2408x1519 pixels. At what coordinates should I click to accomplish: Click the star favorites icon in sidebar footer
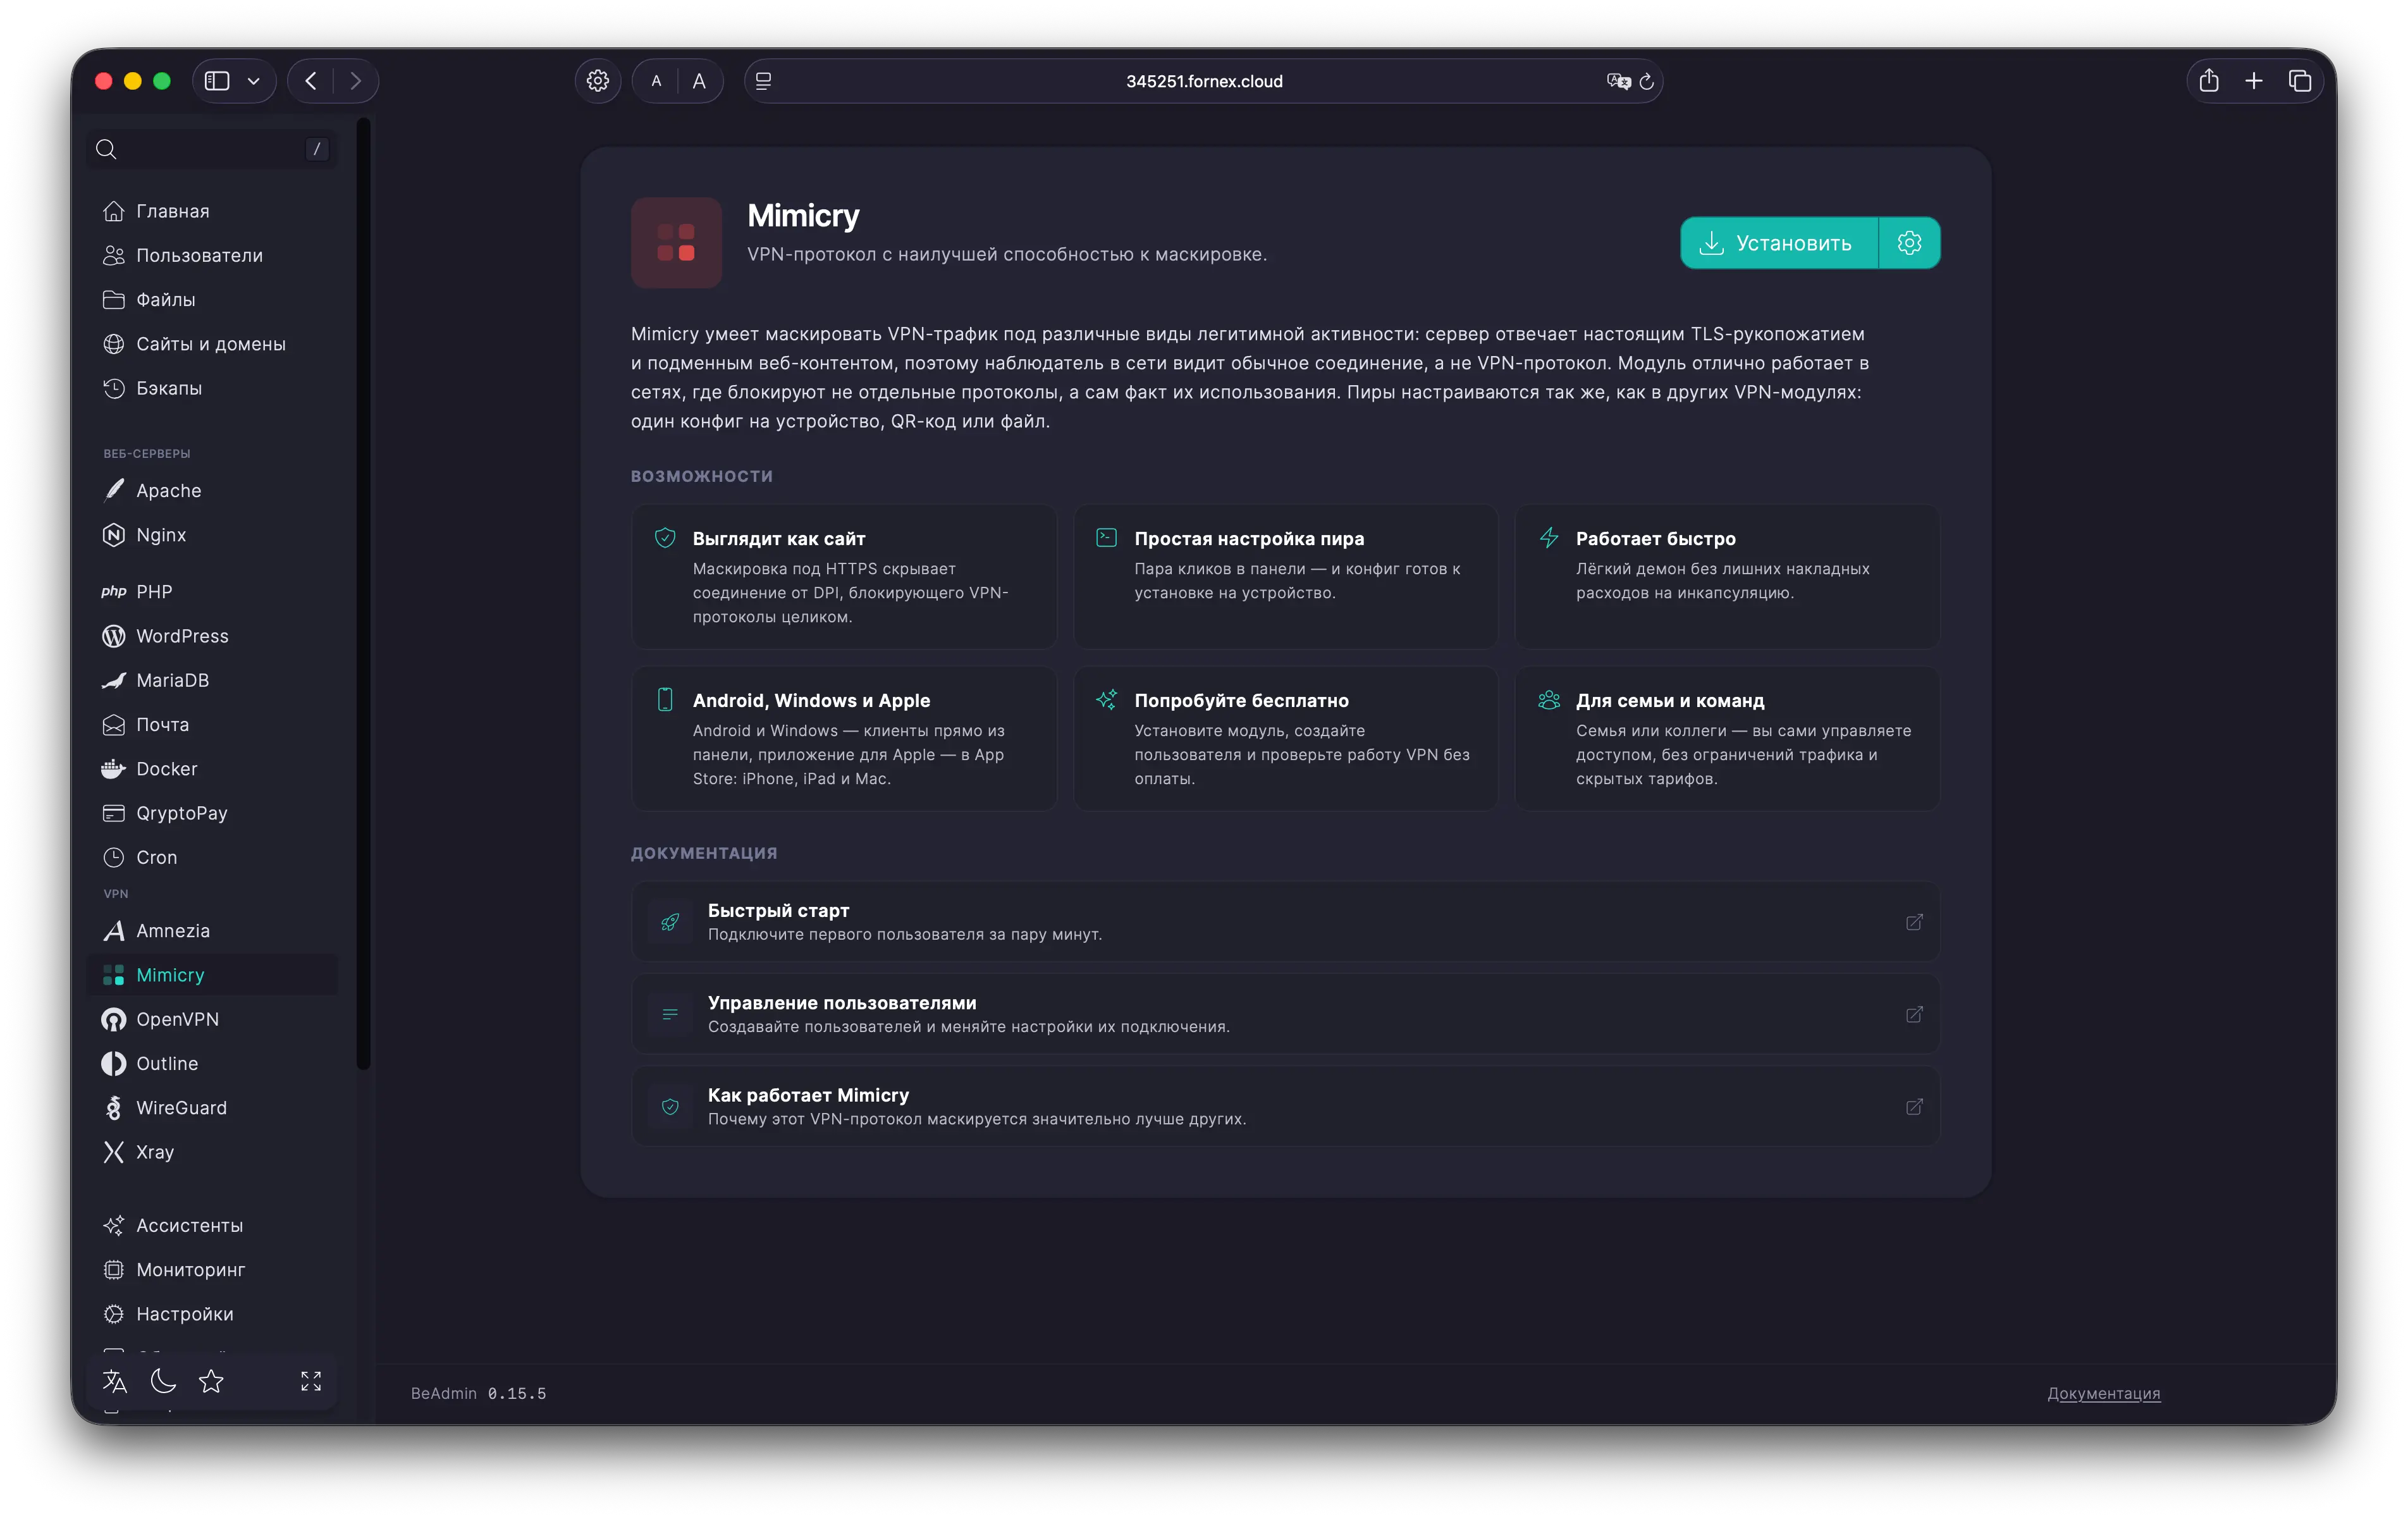pyautogui.click(x=211, y=1381)
